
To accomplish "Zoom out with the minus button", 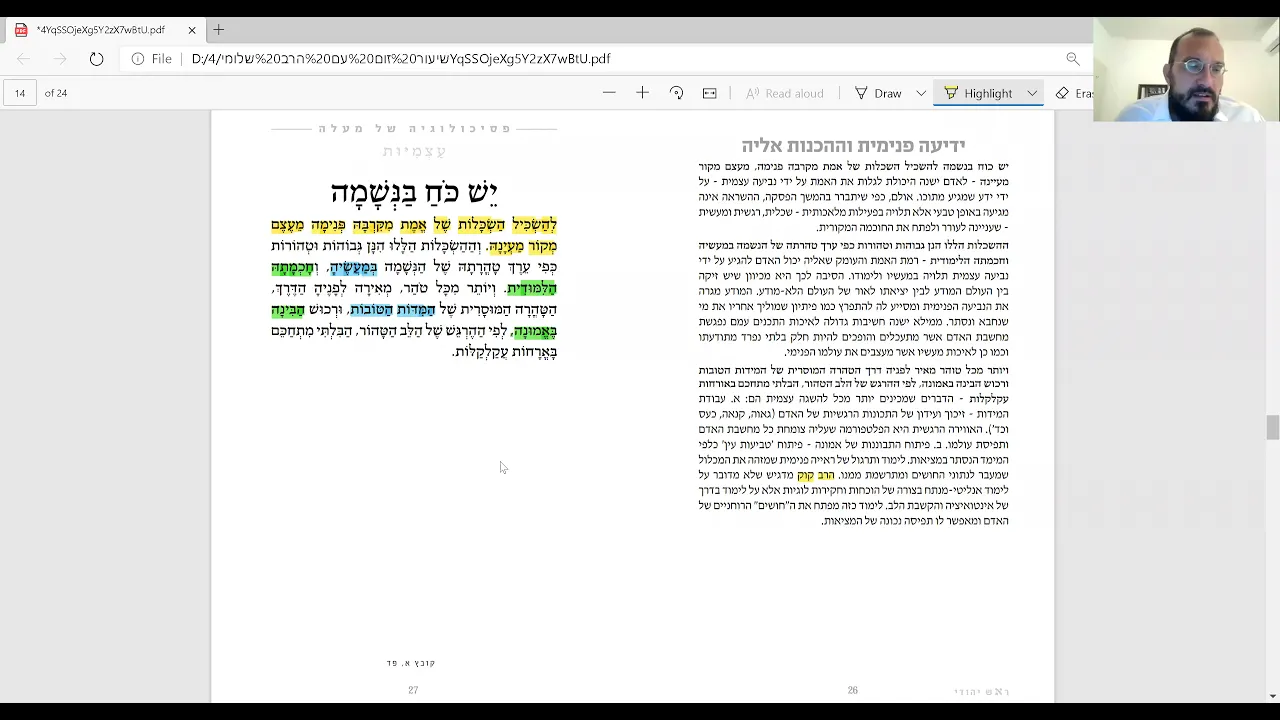I will pos(609,93).
